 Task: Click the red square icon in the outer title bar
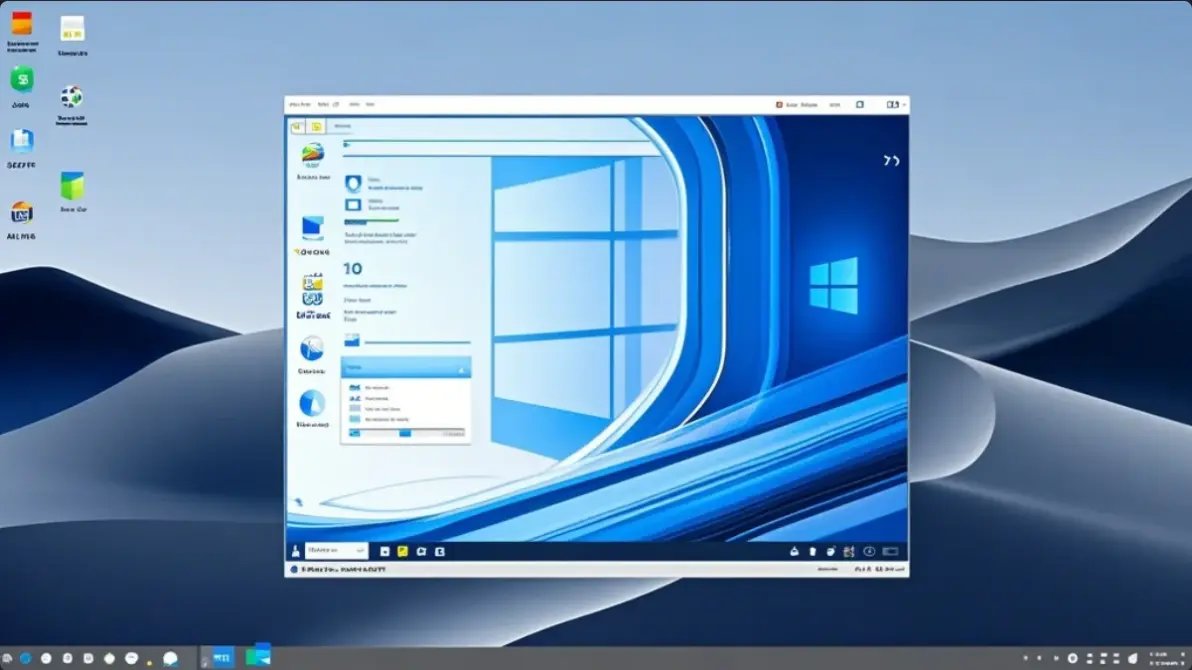point(779,105)
